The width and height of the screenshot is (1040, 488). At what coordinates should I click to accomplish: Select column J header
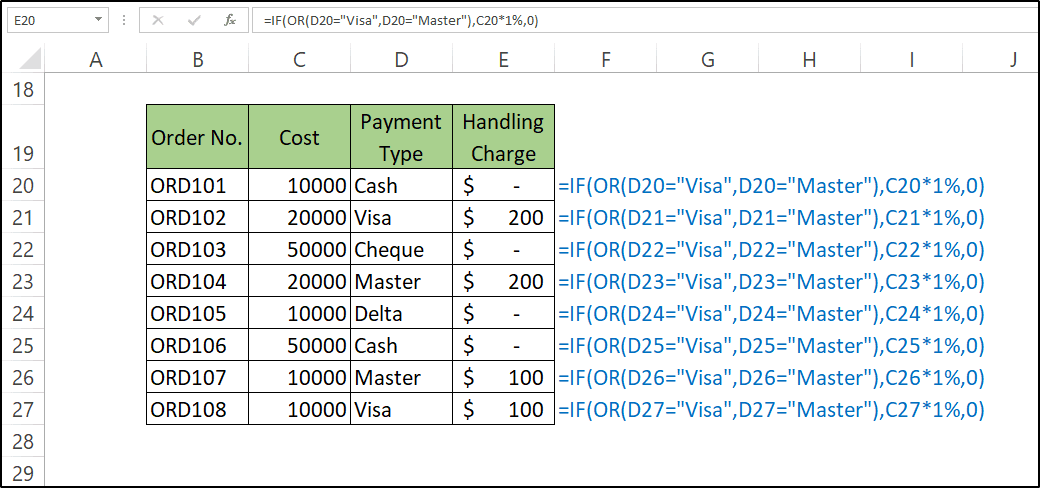(998, 60)
